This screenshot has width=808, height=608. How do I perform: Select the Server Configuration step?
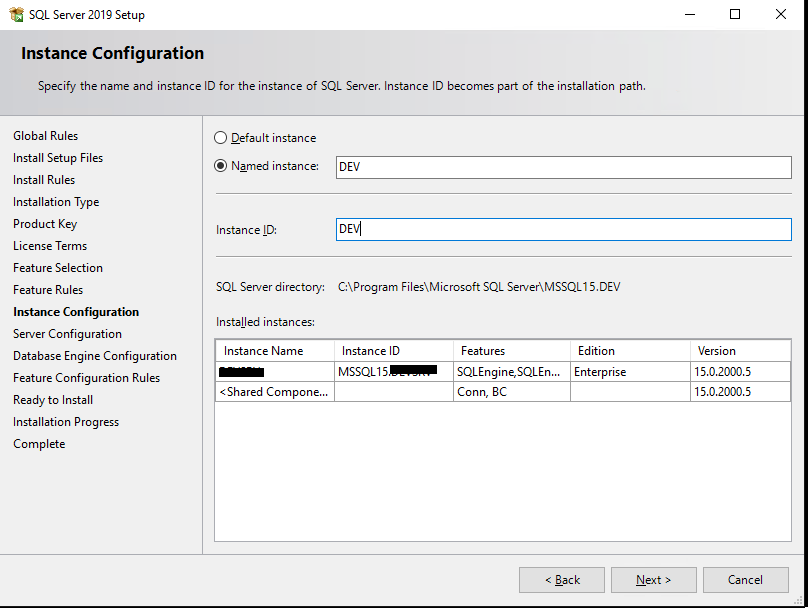click(67, 333)
